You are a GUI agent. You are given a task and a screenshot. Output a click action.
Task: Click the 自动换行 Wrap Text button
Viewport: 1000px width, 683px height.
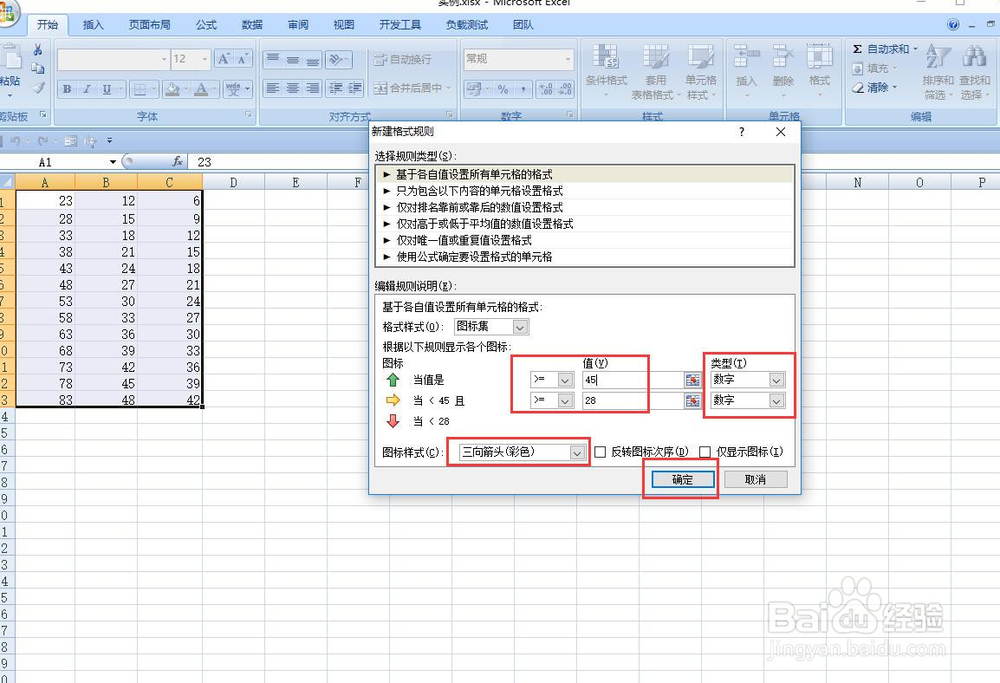pos(402,59)
